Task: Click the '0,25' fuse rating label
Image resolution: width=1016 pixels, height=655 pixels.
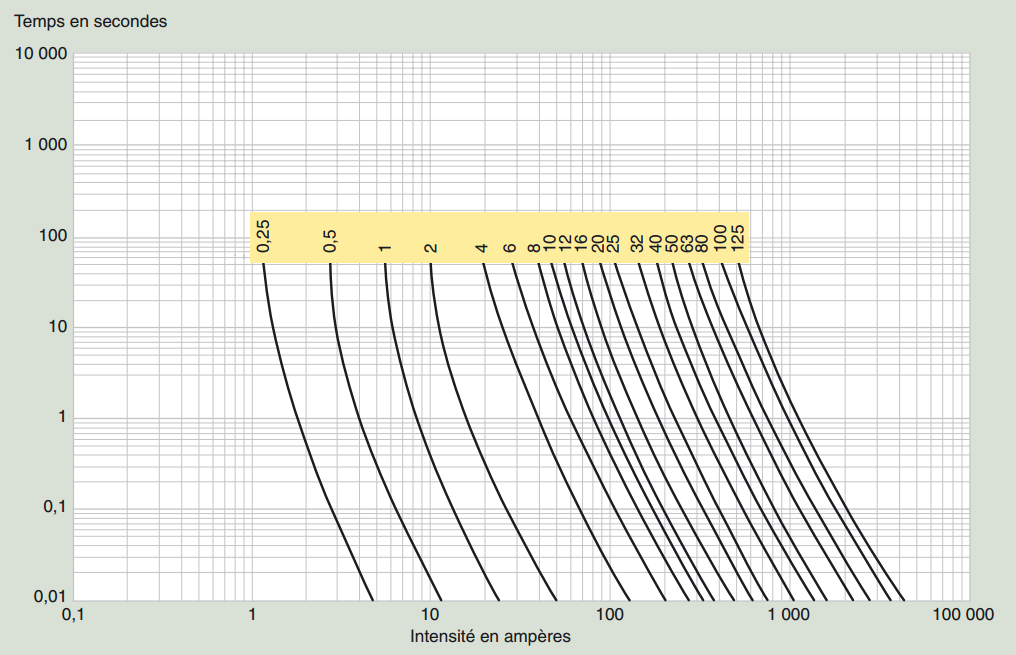Action: [x=264, y=236]
